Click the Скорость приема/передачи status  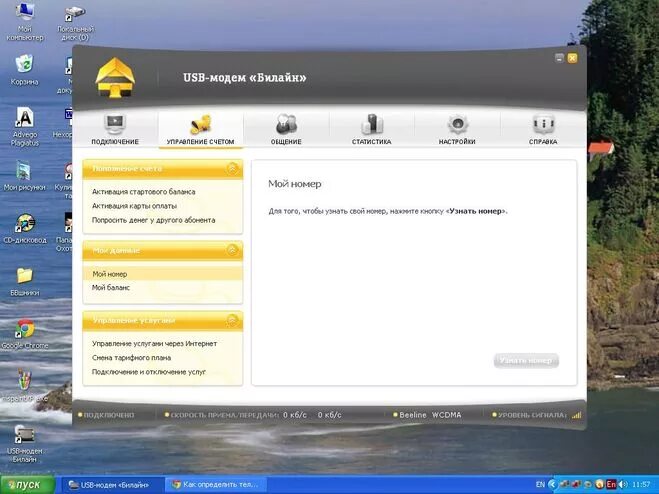[253, 415]
